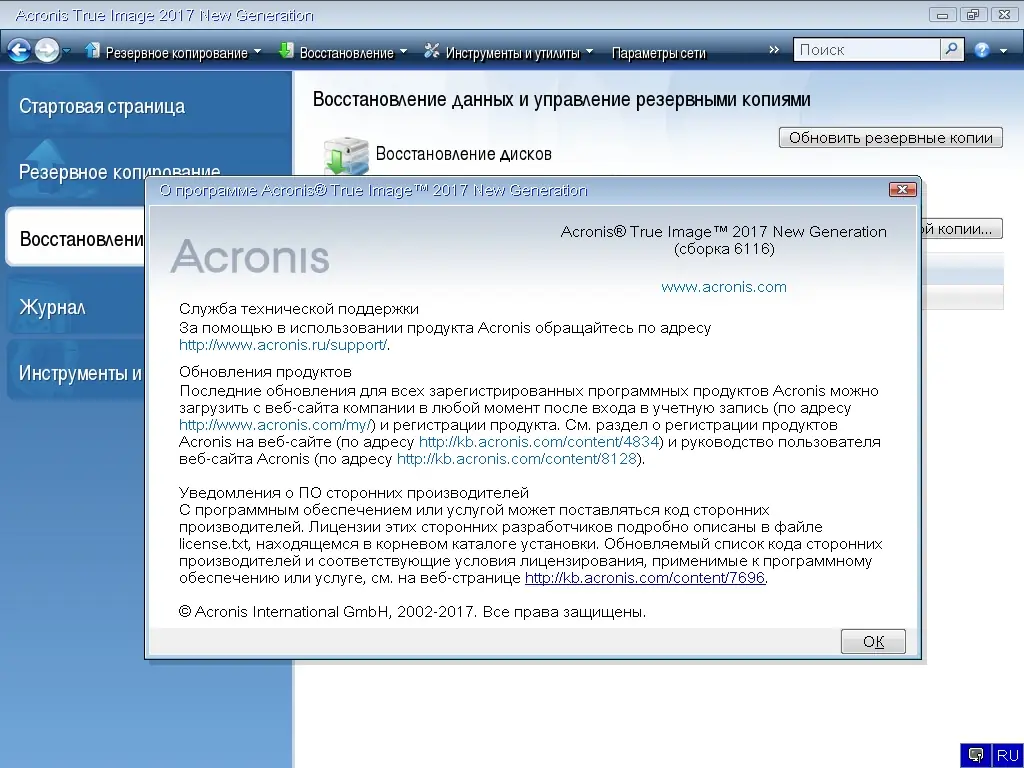The width and height of the screenshot is (1024, 768).
Task: Open the Help question mark icon
Action: click(982, 50)
